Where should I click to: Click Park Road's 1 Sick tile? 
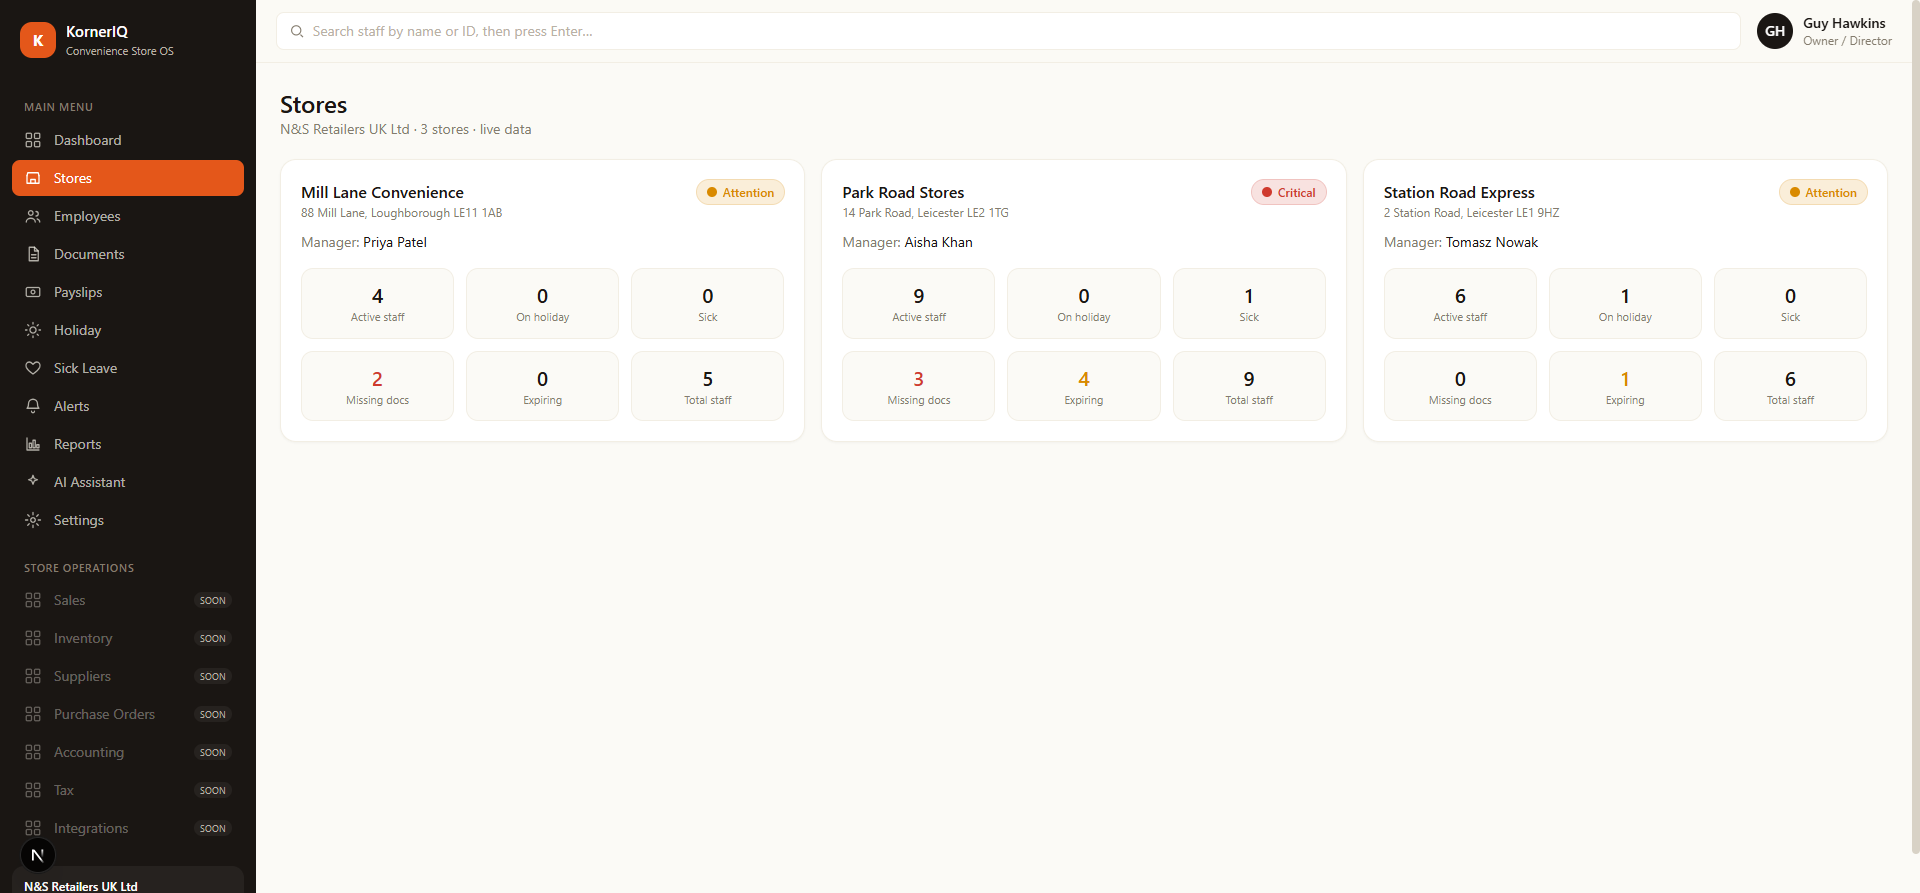click(x=1249, y=303)
